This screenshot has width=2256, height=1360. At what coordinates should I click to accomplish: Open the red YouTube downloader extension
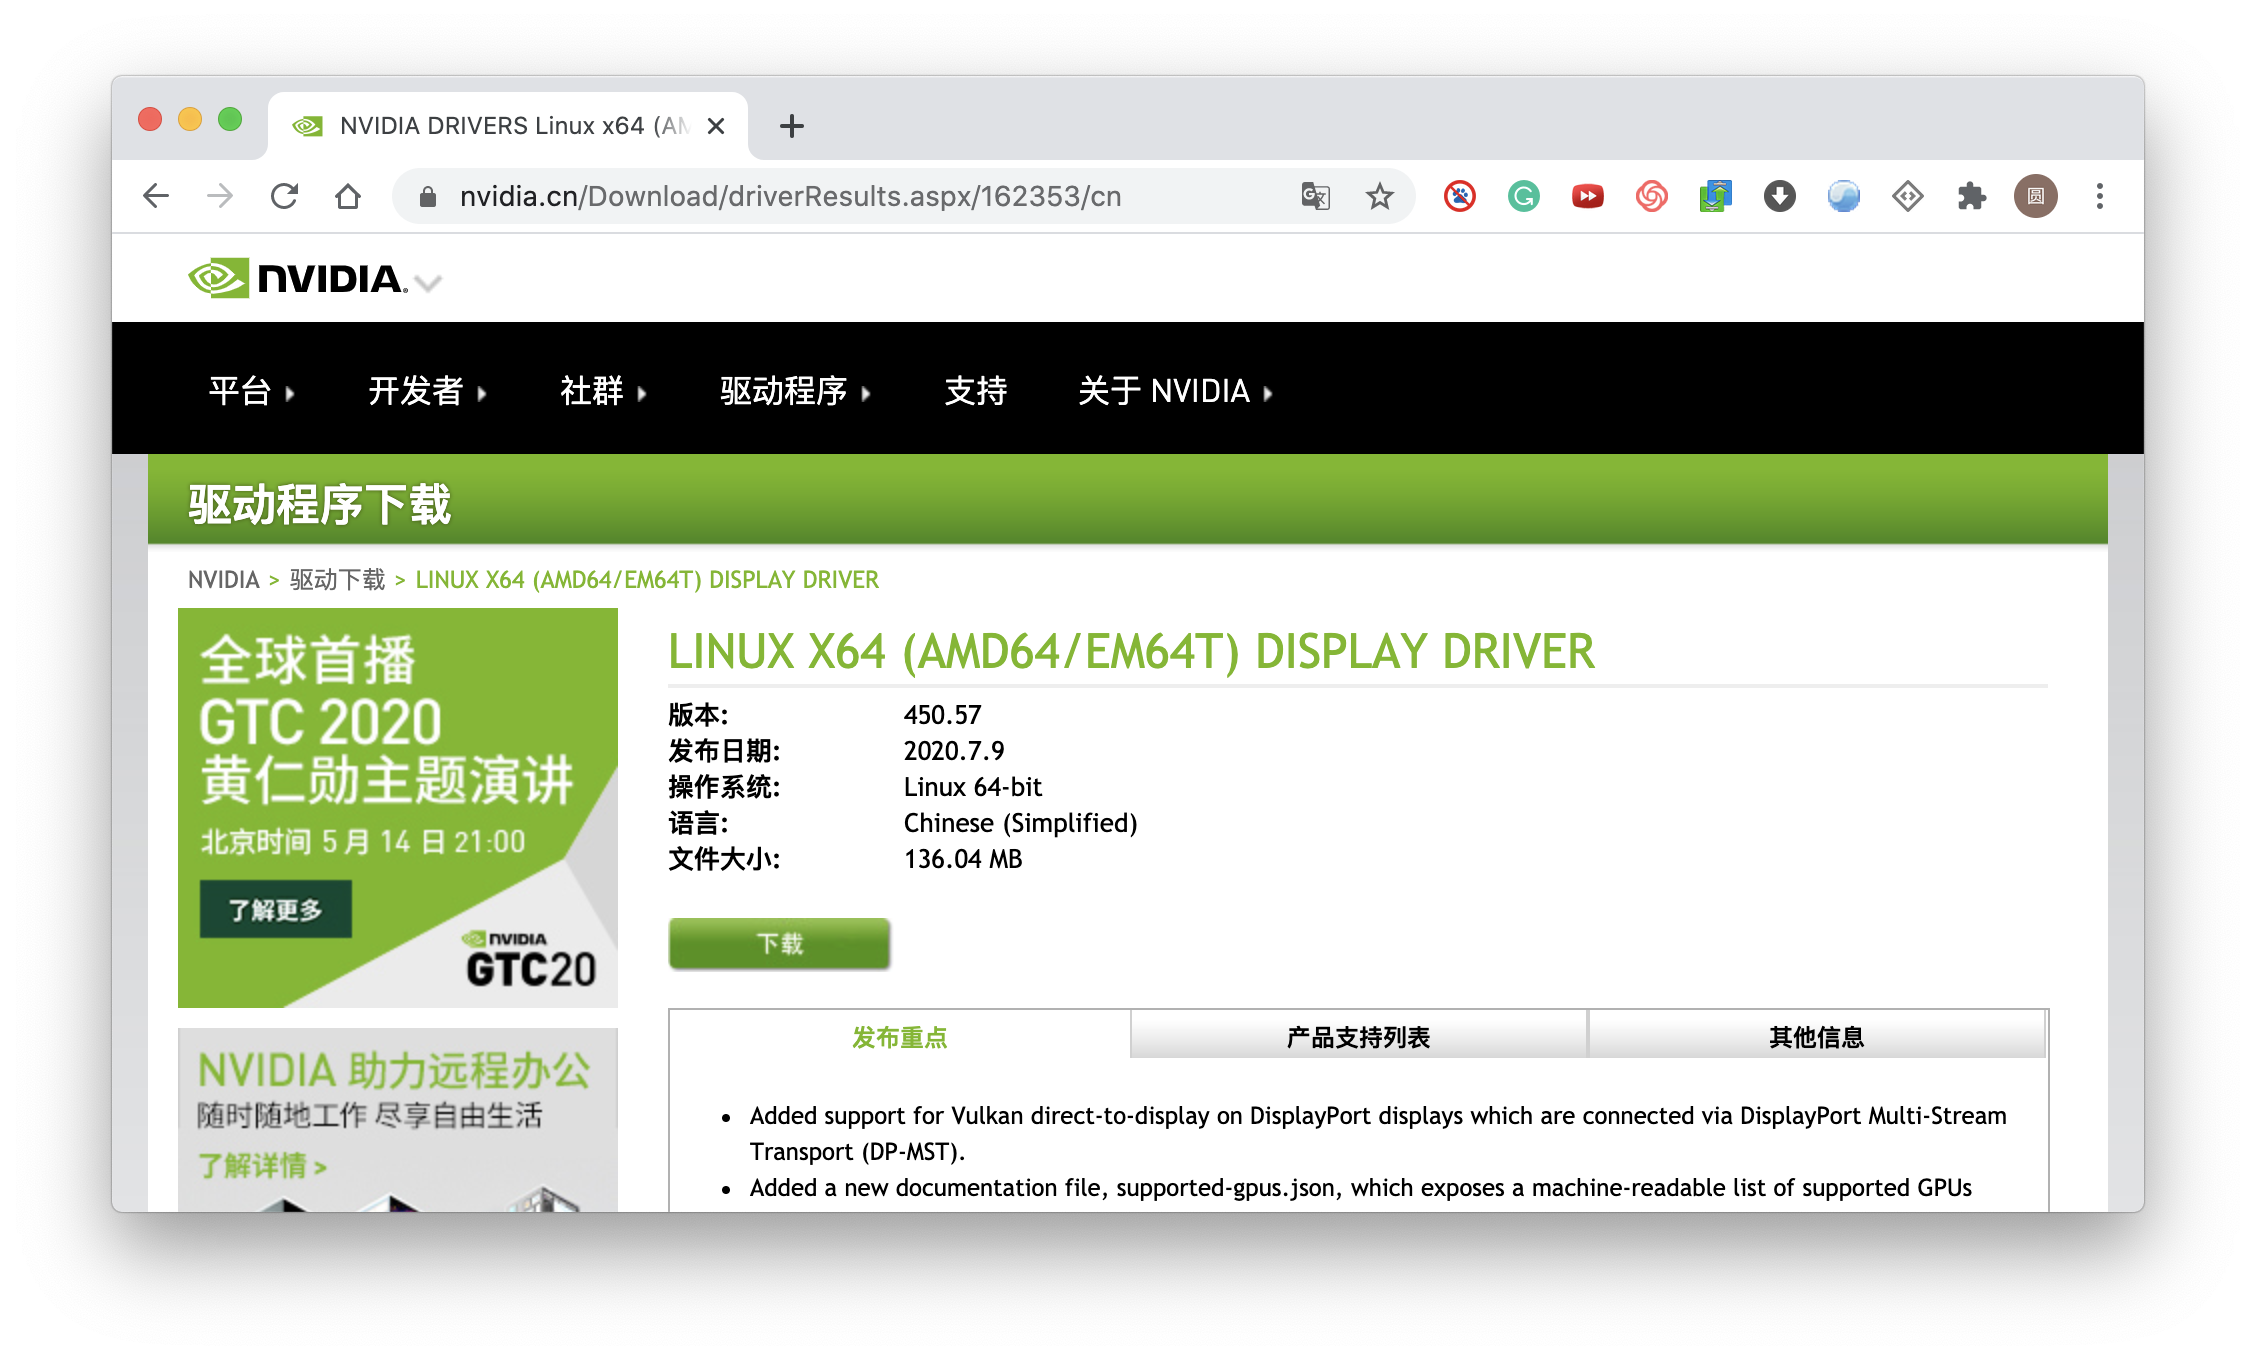click(x=1587, y=196)
